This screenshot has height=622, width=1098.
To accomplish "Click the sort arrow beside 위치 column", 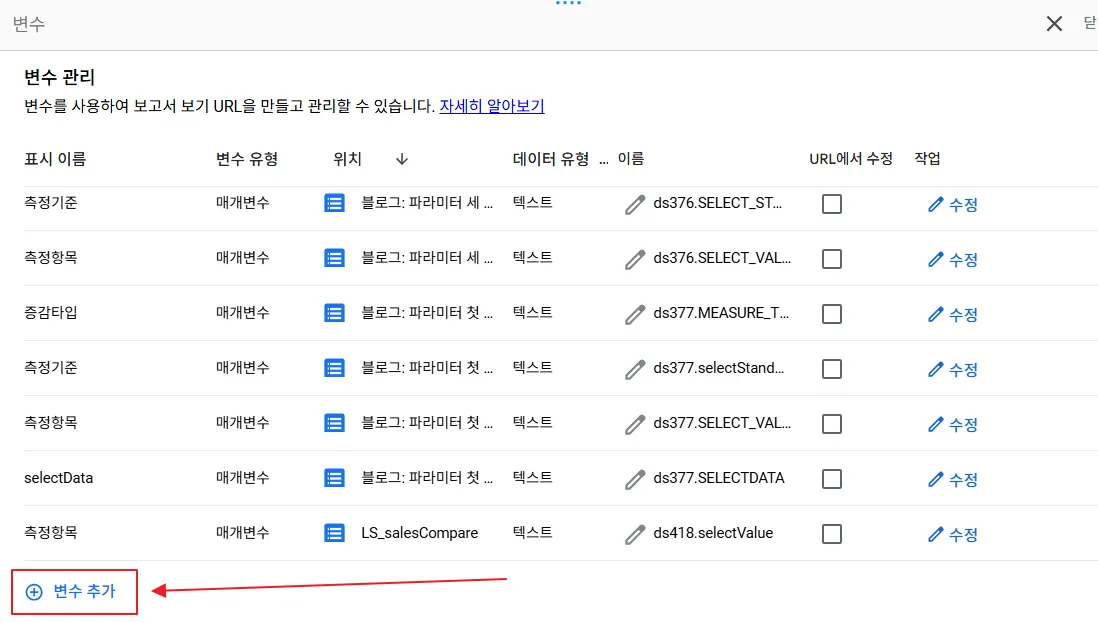I will 402,159.
